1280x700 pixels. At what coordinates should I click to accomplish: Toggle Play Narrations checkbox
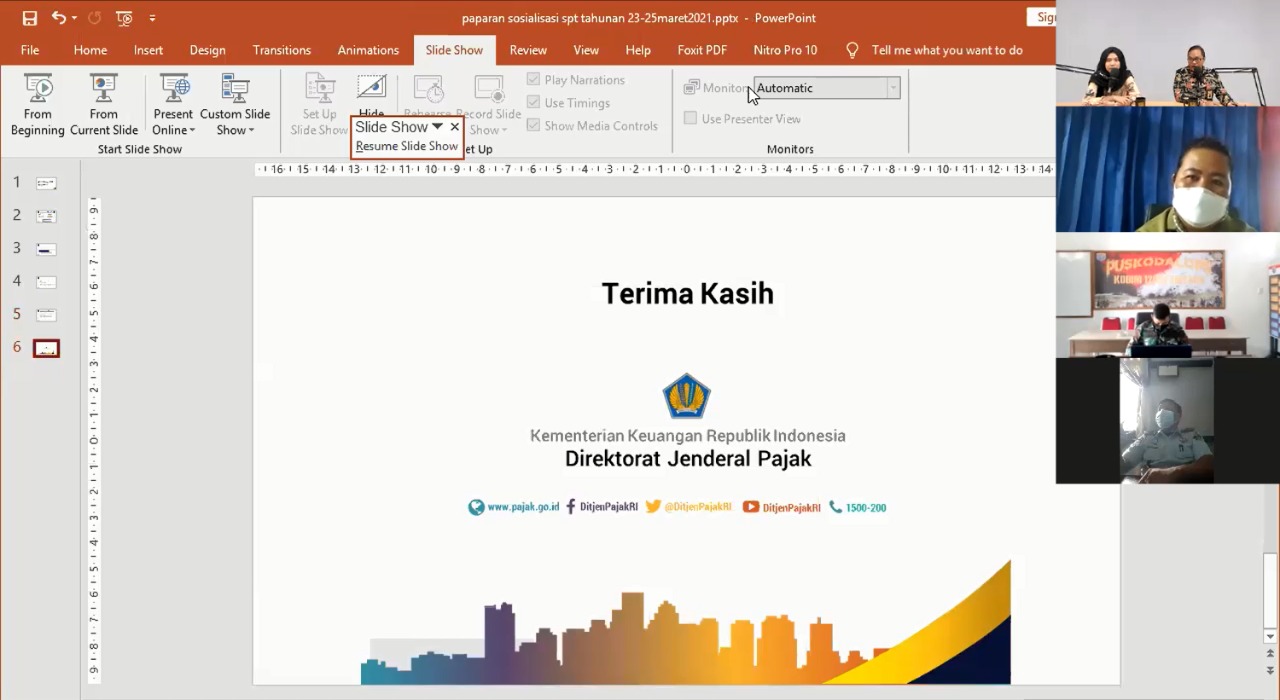tap(534, 80)
